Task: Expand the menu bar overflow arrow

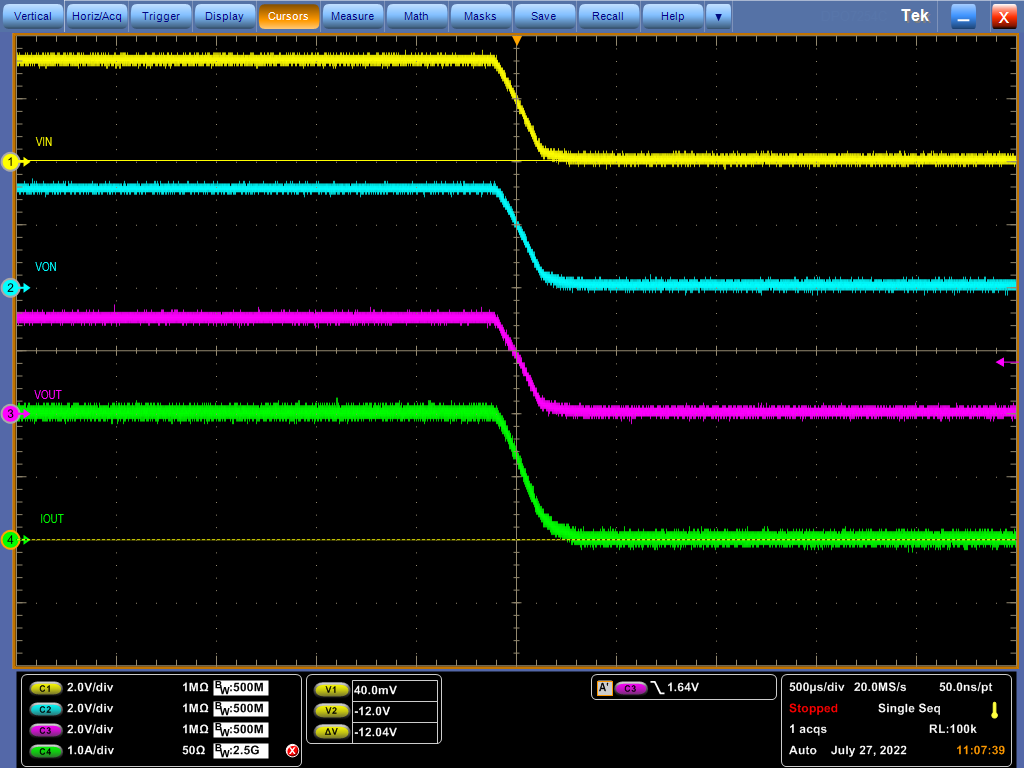Action: click(x=718, y=16)
